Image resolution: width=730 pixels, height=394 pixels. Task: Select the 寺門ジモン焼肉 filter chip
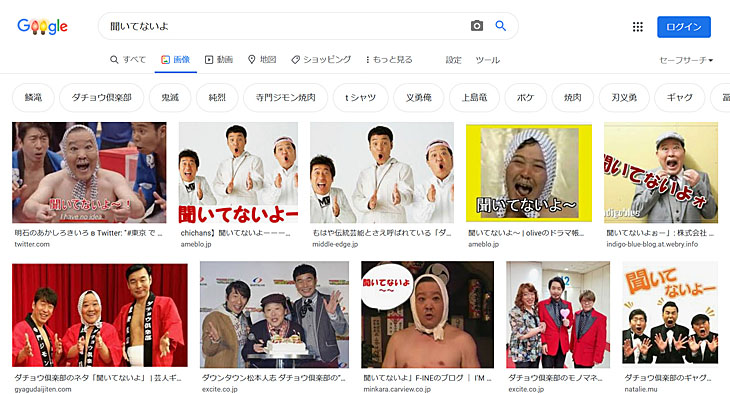[285, 97]
